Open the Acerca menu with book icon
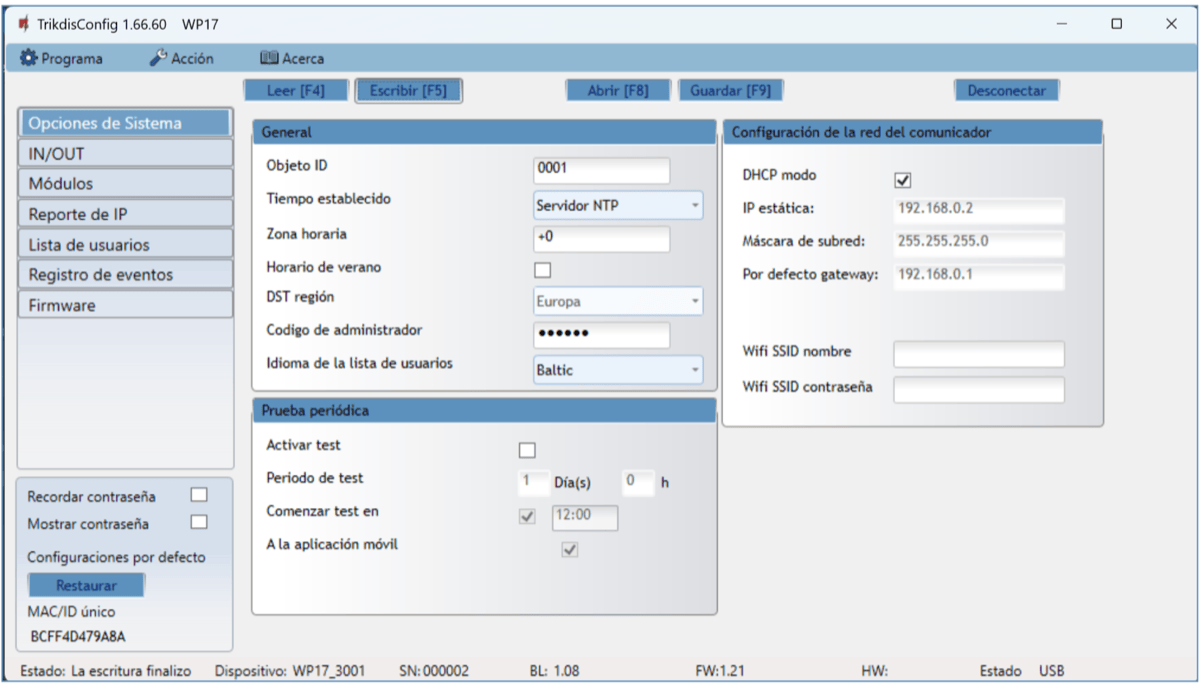Screen dimensions: 1200x684 [292, 58]
